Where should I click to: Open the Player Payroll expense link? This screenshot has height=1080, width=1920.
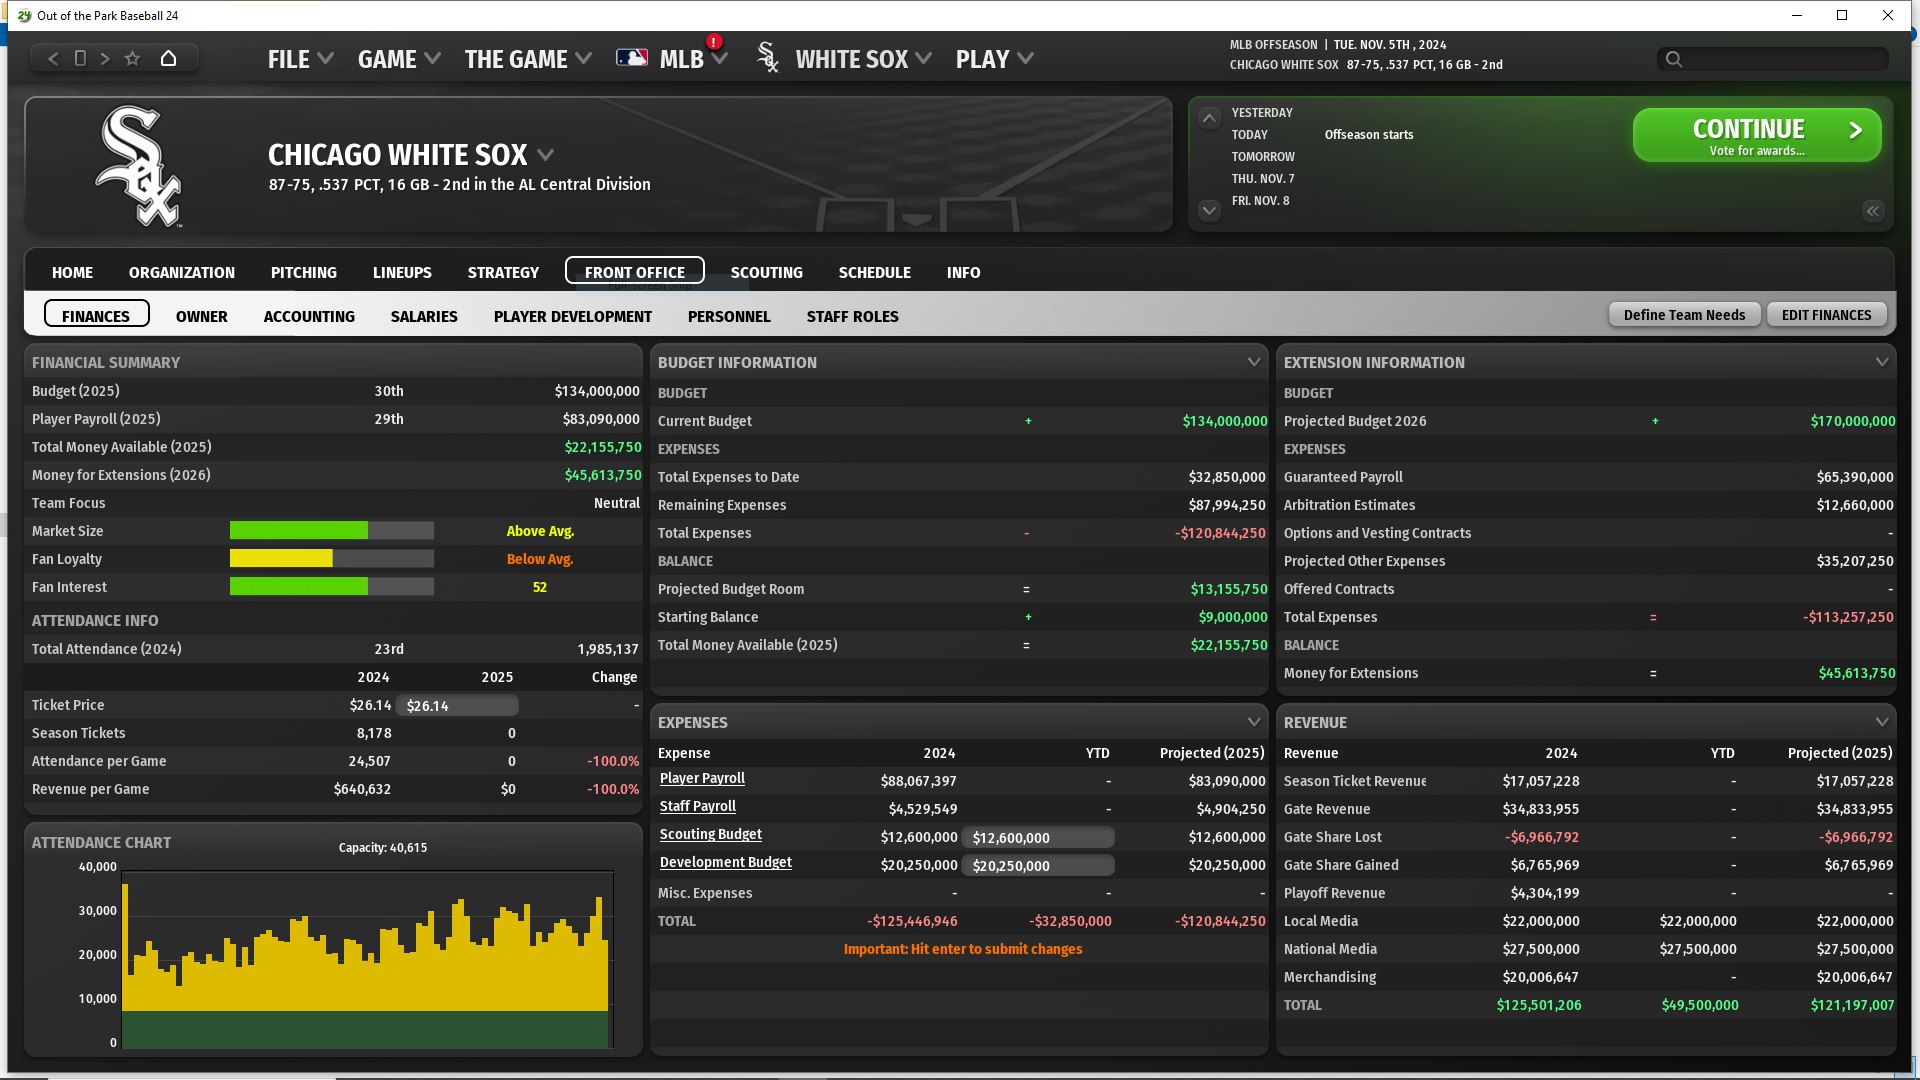pyautogui.click(x=702, y=779)
